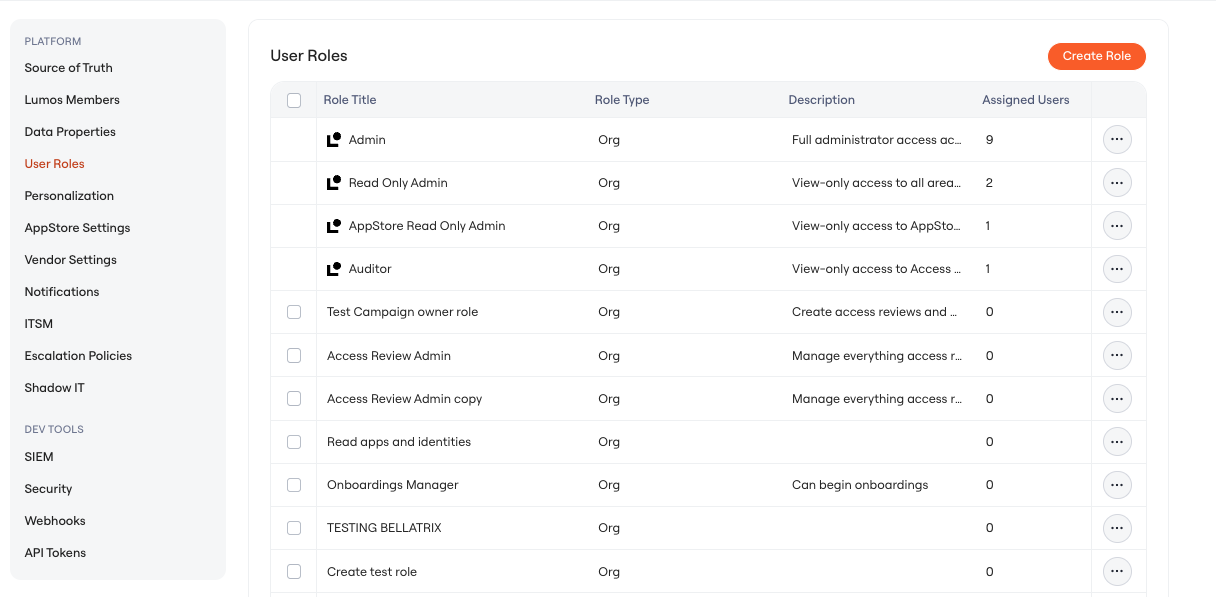
Task: Go to Lumos Members in sidebar
Action: click(72, 100)
